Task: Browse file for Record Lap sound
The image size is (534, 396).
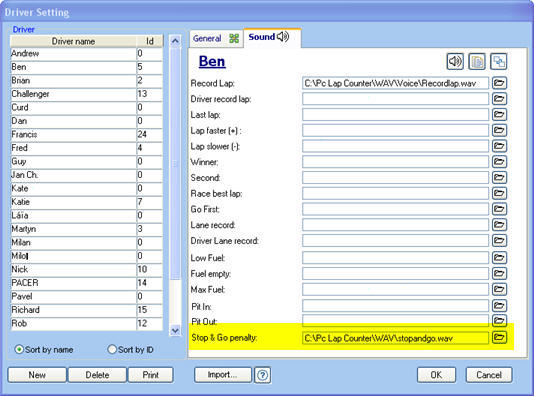Action: 499,83
